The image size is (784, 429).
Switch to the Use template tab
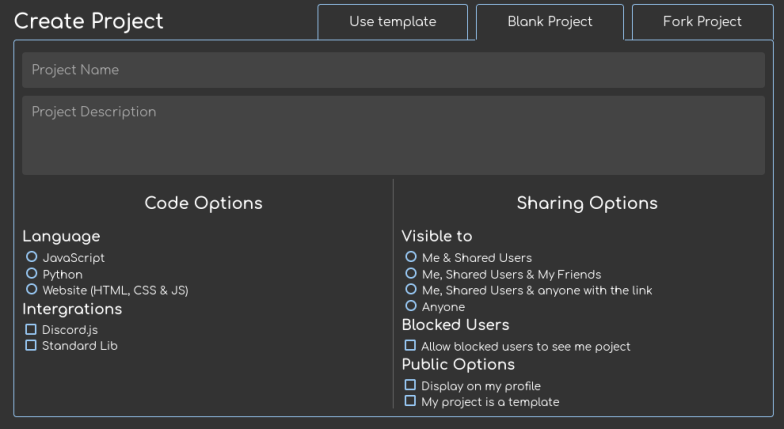[x=392, y=22]
